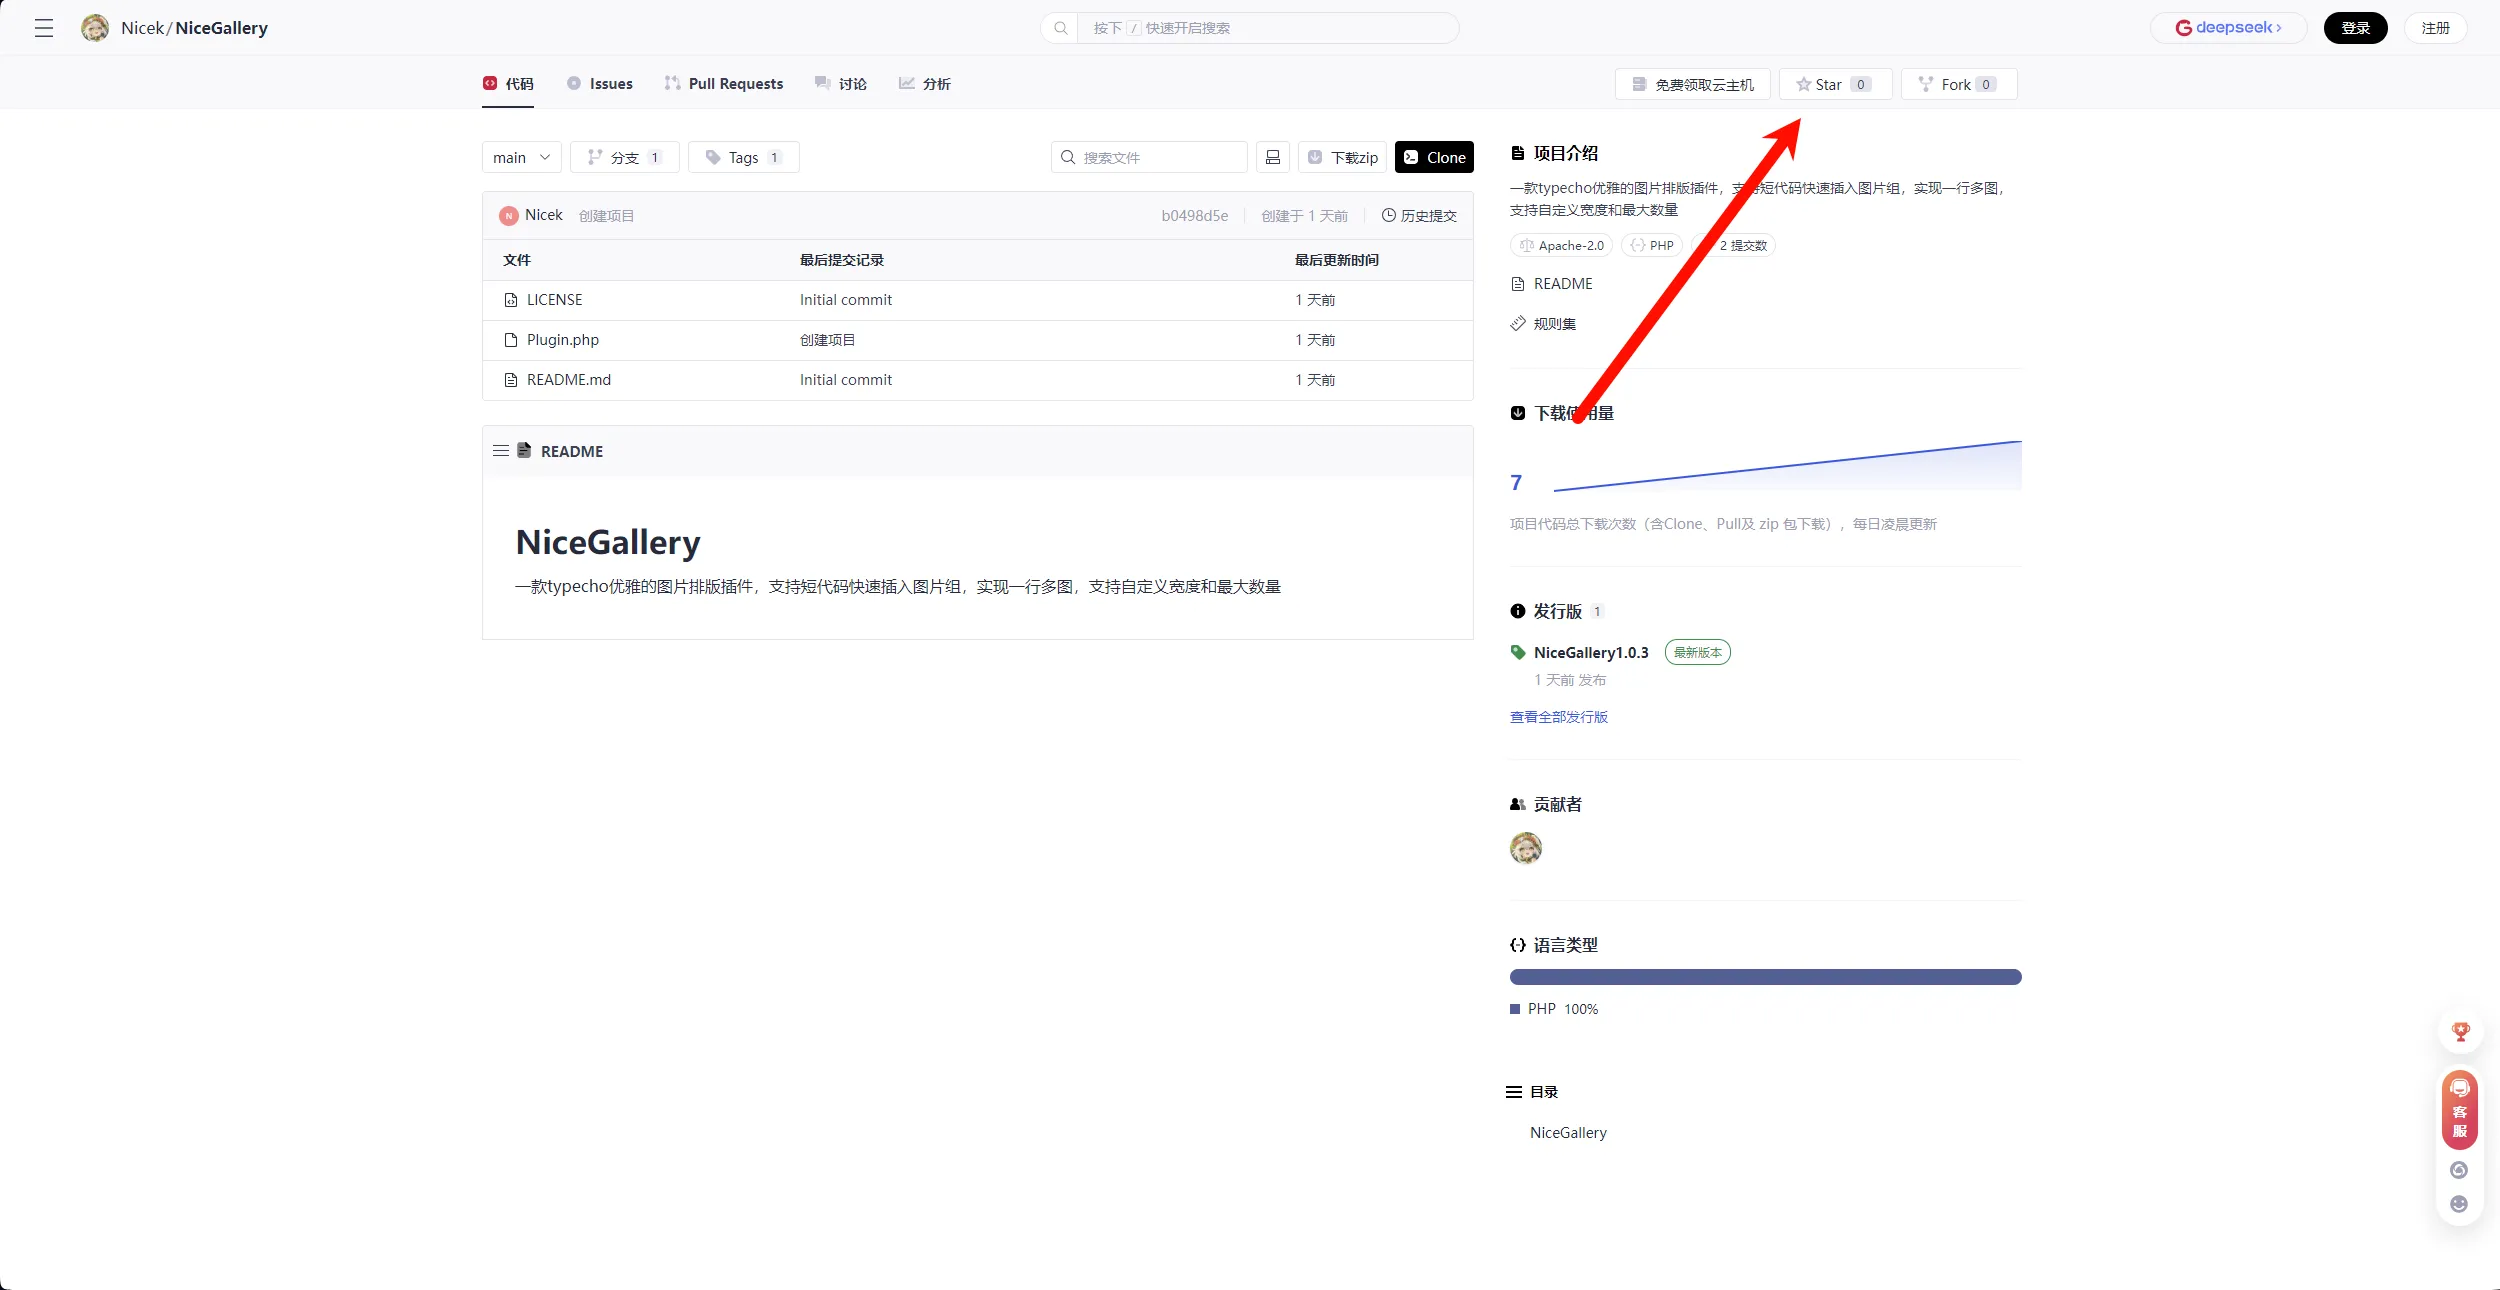Screen dimensions: 2500x1290
Task: View 历史提交 commit history
Action: 1419,216
